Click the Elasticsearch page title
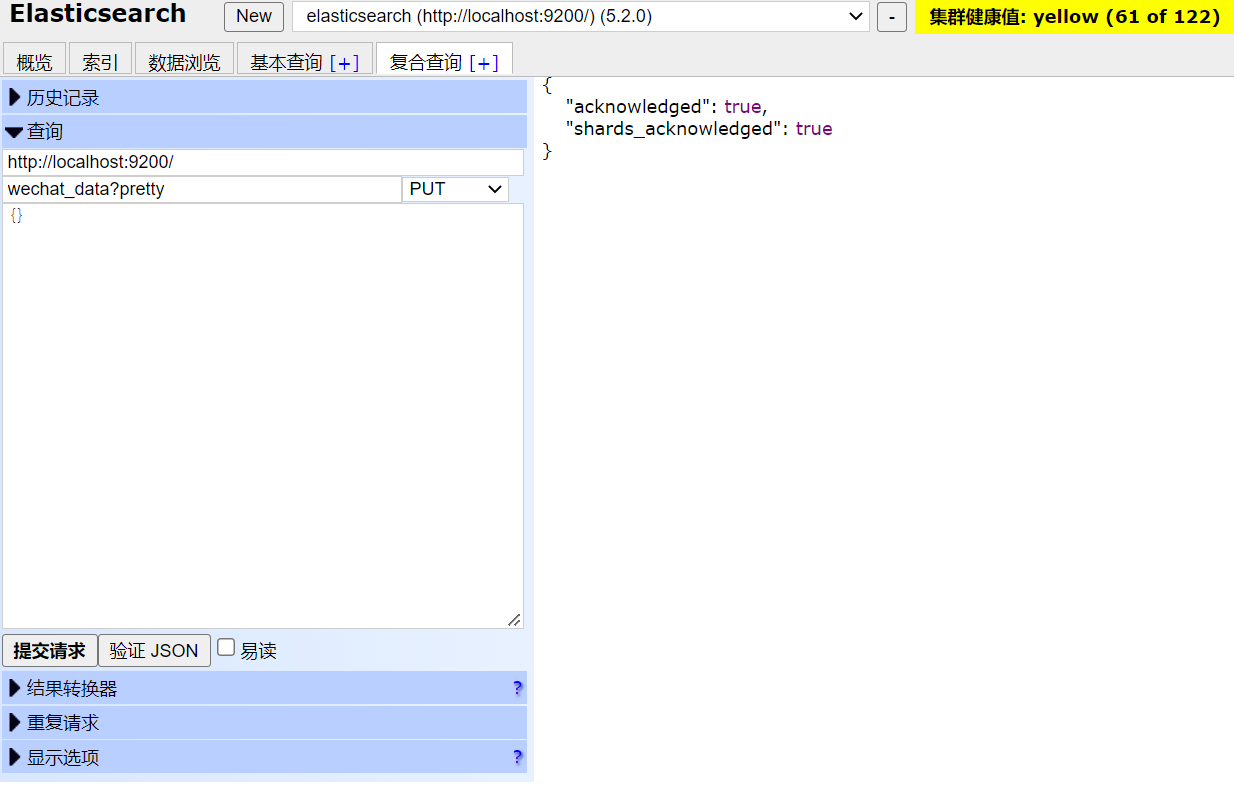 click(98, 14)
